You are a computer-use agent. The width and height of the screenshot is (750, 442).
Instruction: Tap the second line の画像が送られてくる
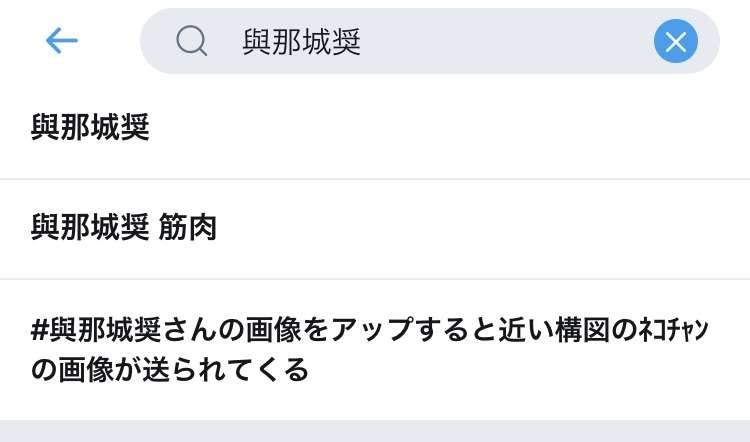tap(170, 370)
